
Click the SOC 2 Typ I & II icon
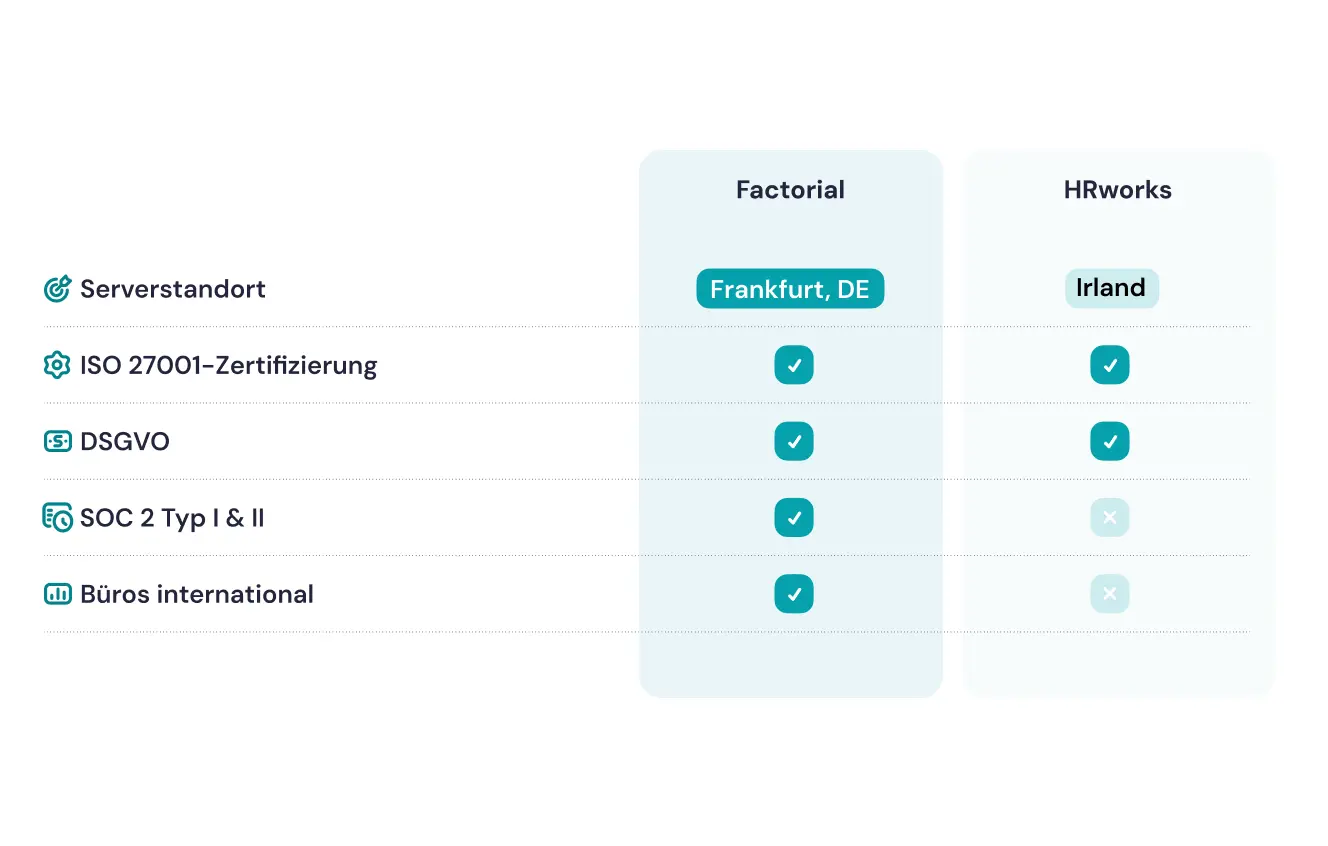pos(58,518)
